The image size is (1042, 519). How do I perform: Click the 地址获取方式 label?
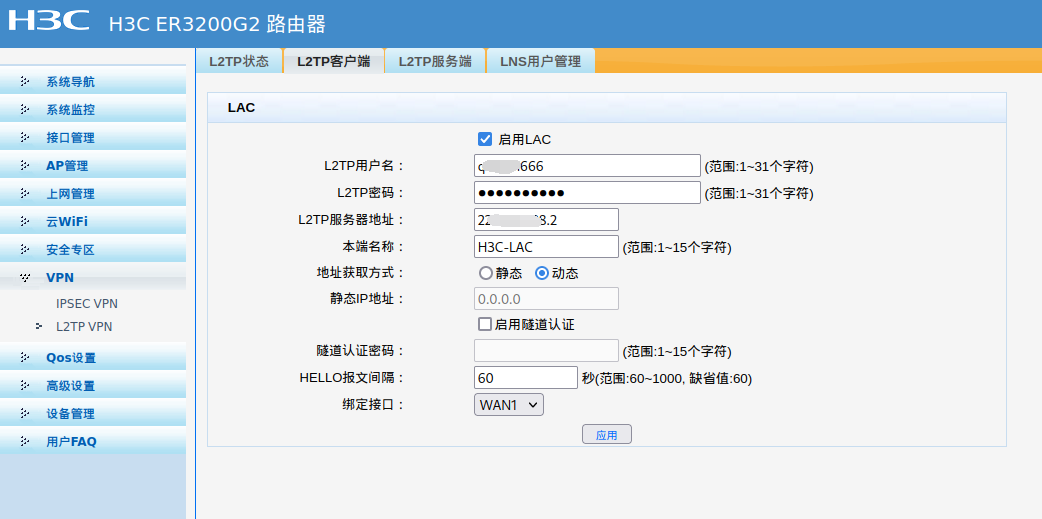coord(360,272)
